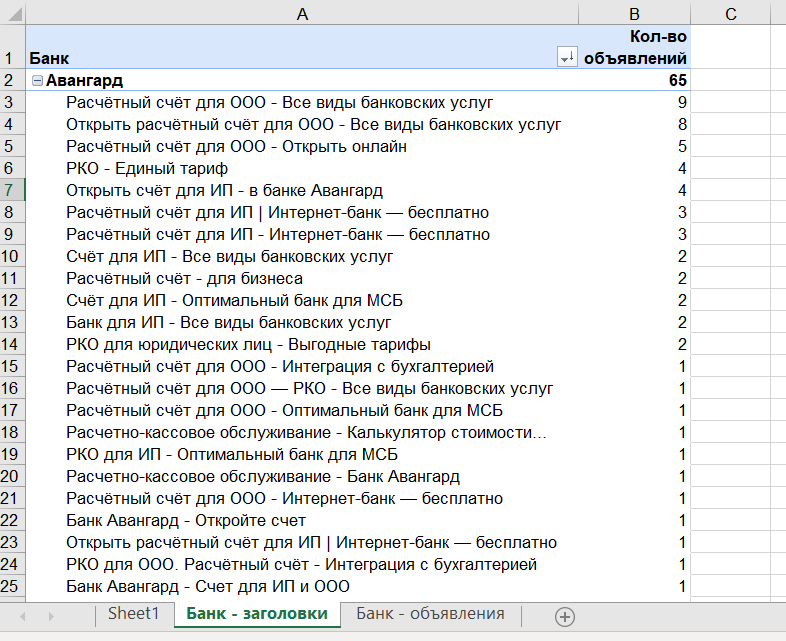Screen dimensions: 786x641
Task: Click the Кол-во объявлений header cell
Action: (x=634, y=47)
